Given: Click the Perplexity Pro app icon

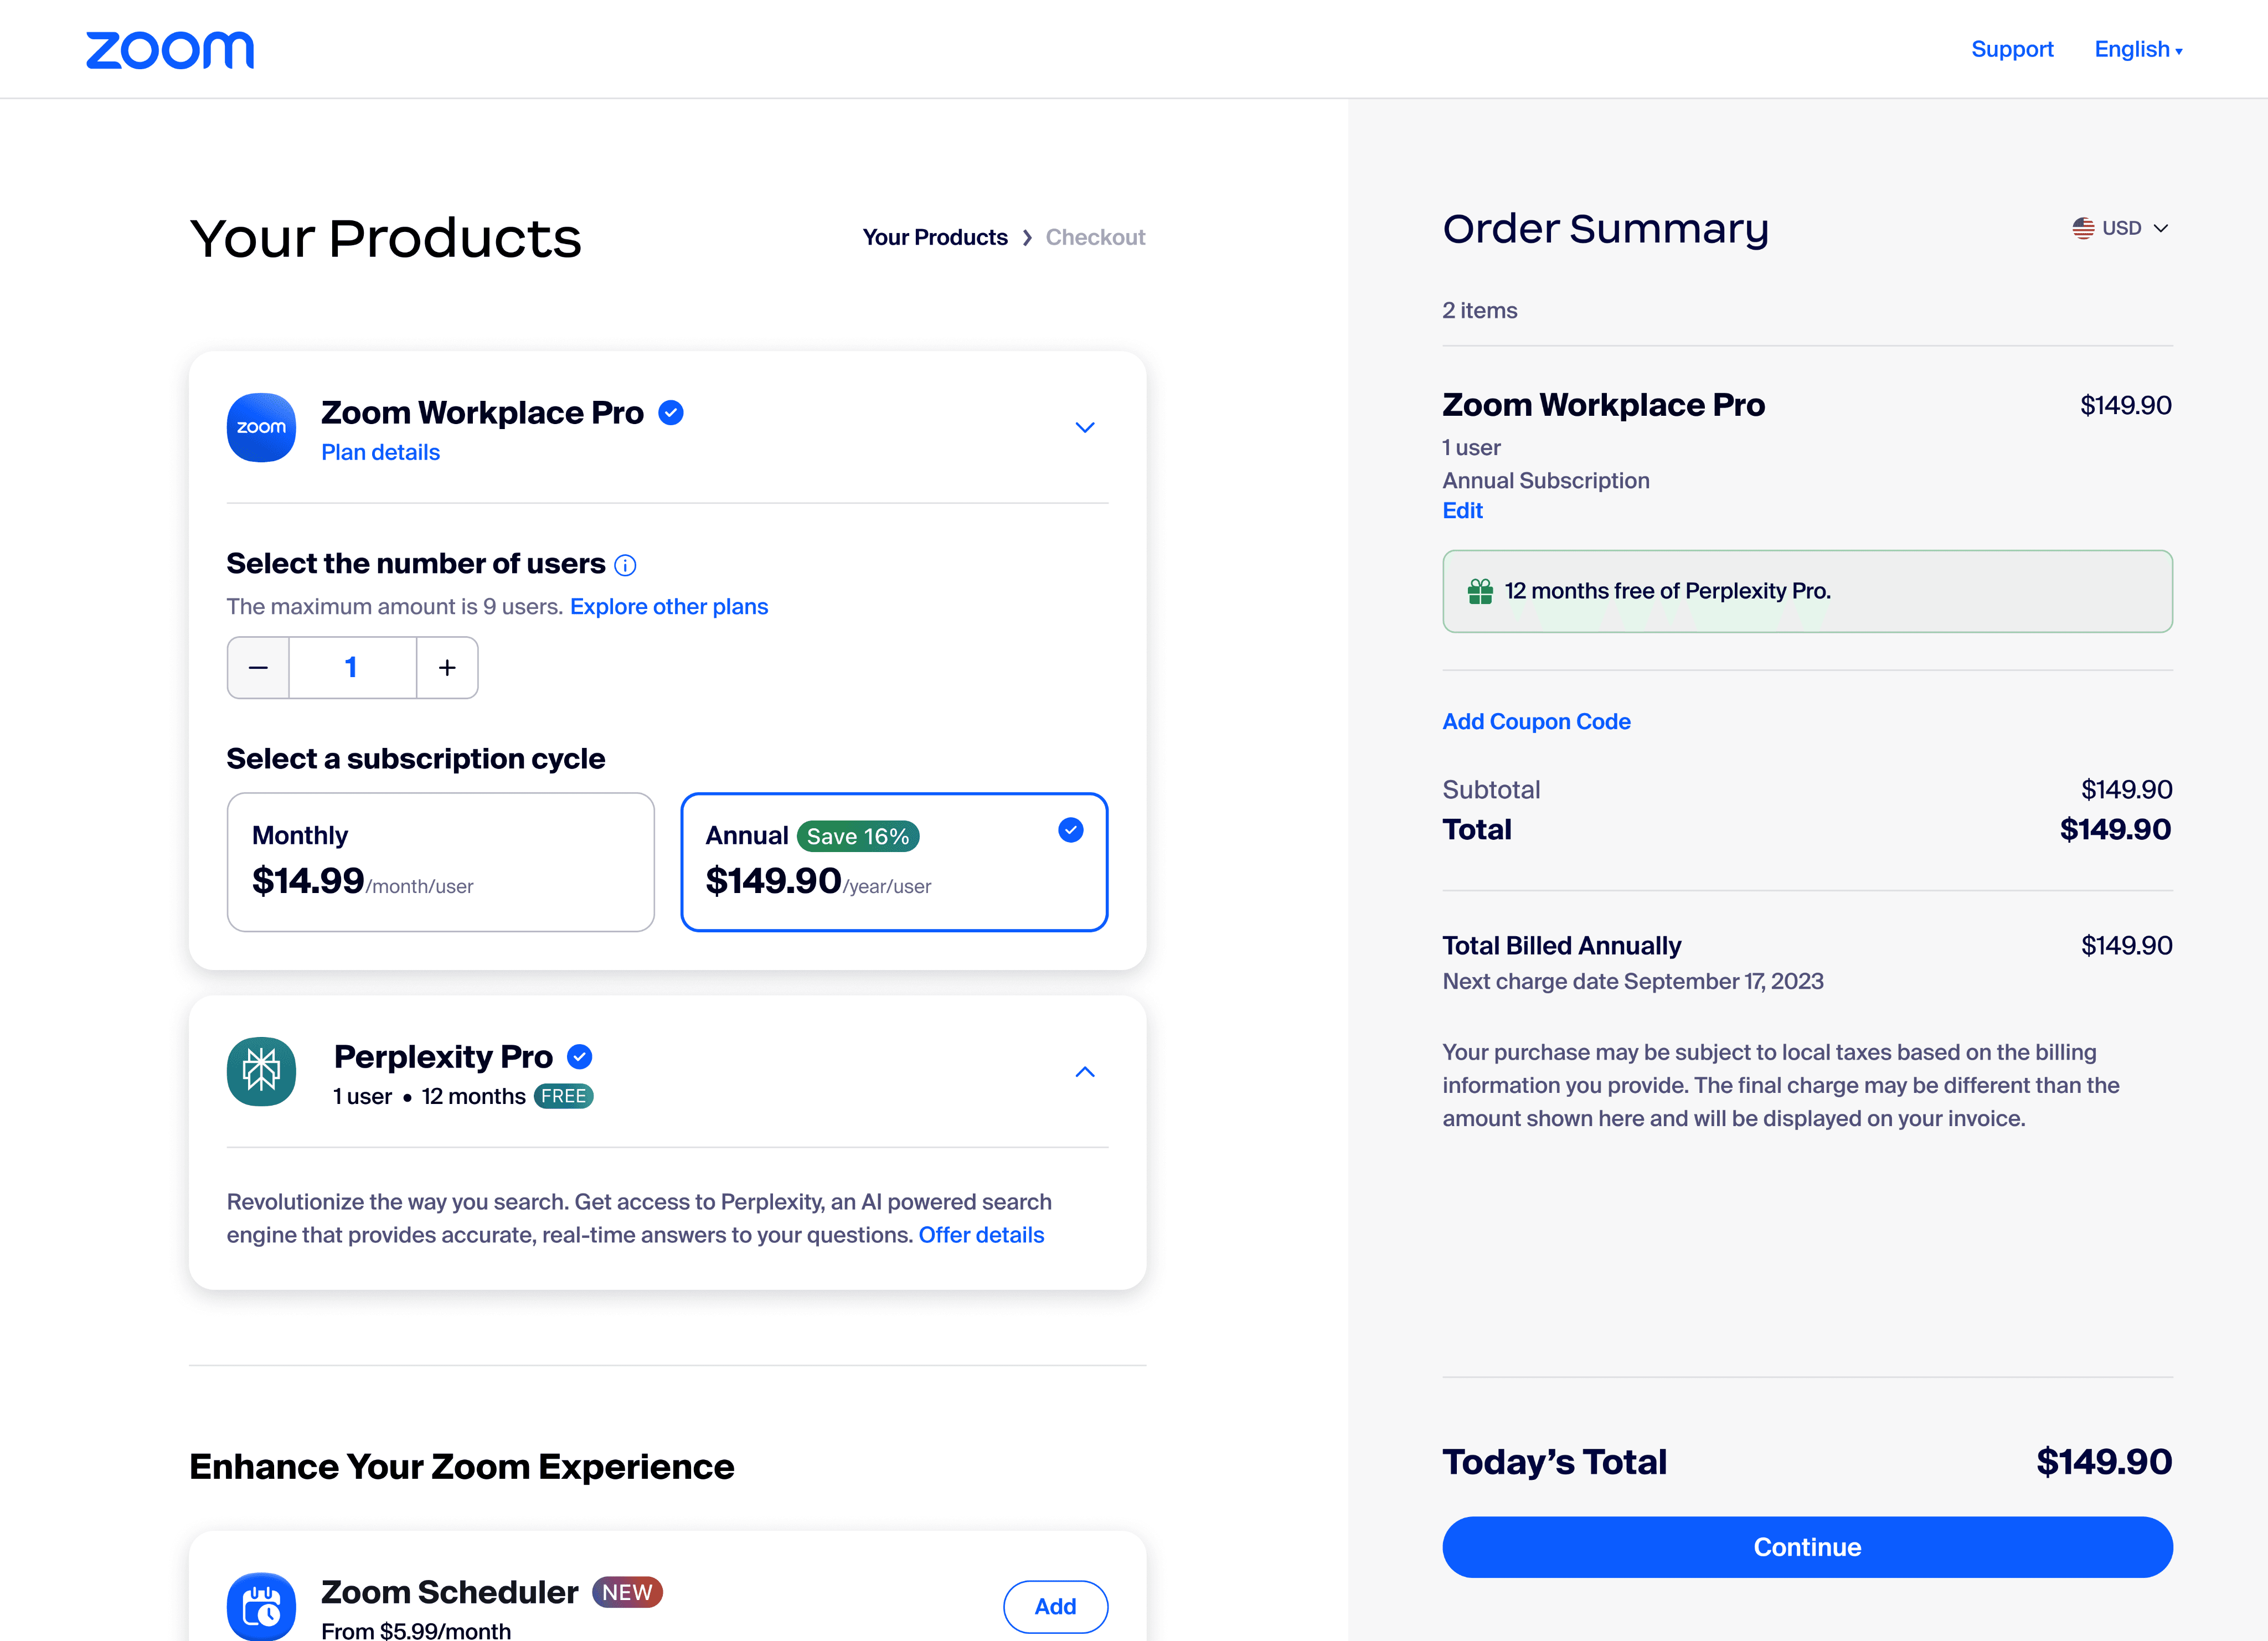Looking at the screenshot, I should point(261,1071).
